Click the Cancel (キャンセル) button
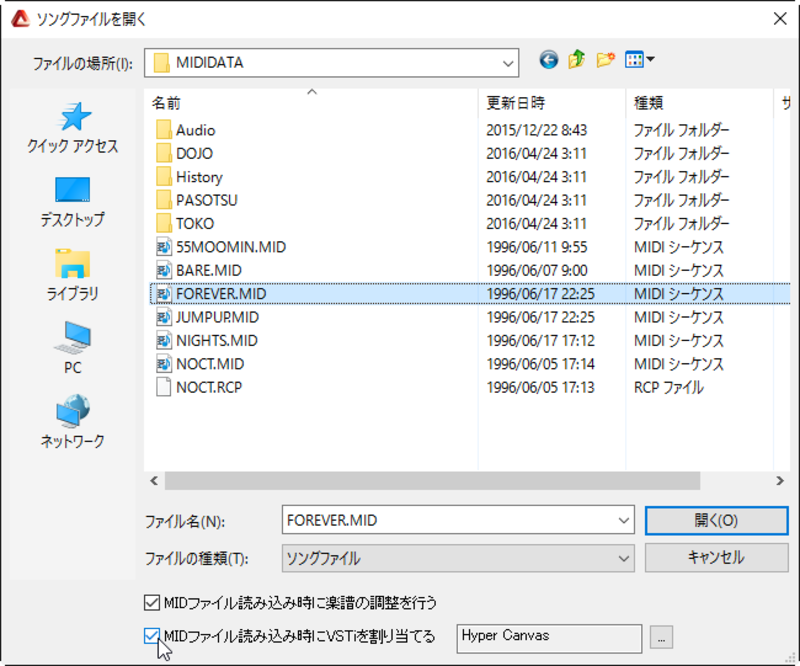800x666 pixels. (x=716, y=558)
